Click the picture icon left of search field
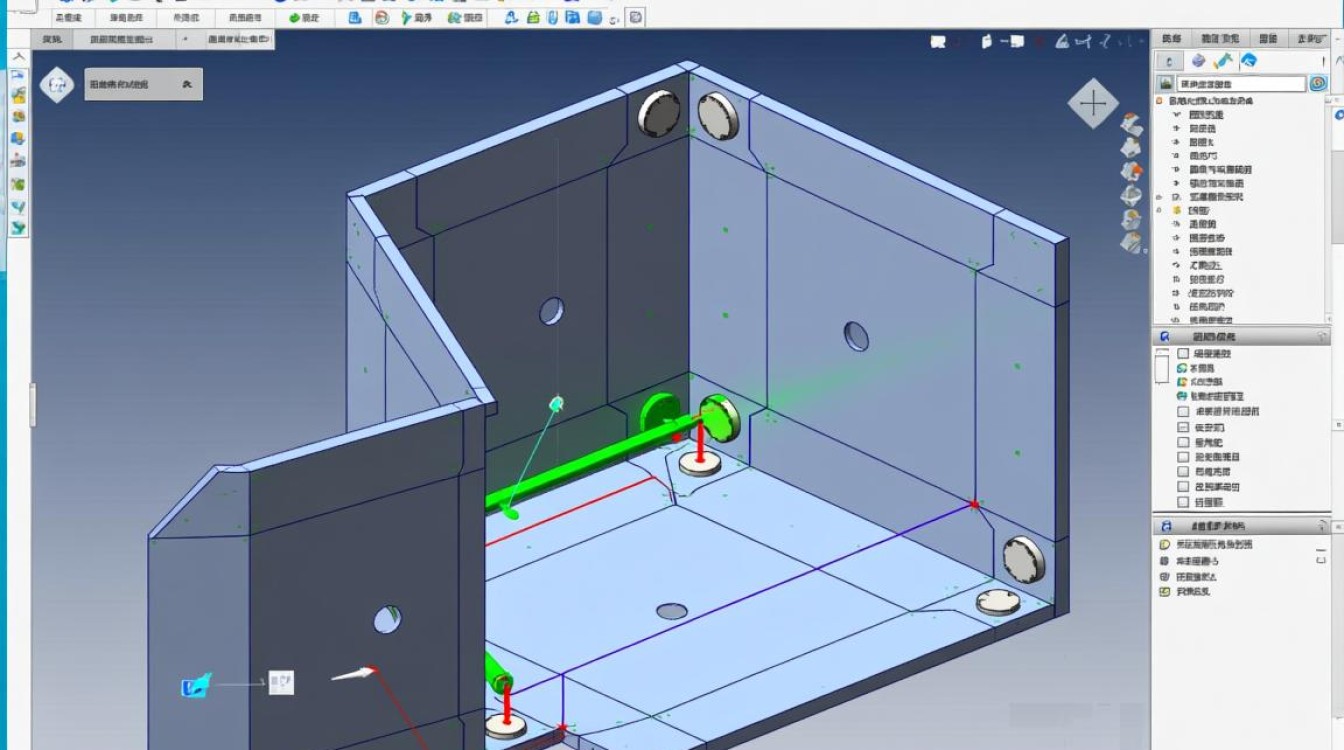The height and width of the screenshot is (750, 1344). [1165, 84]
